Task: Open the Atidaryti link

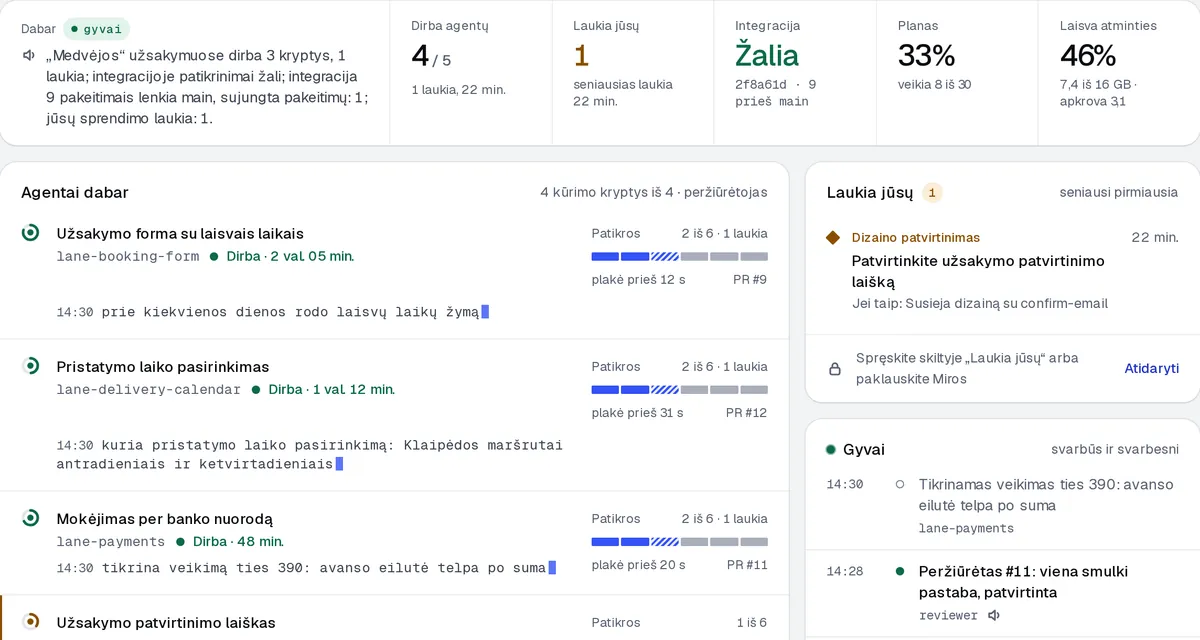Action: click(1151, 368)
